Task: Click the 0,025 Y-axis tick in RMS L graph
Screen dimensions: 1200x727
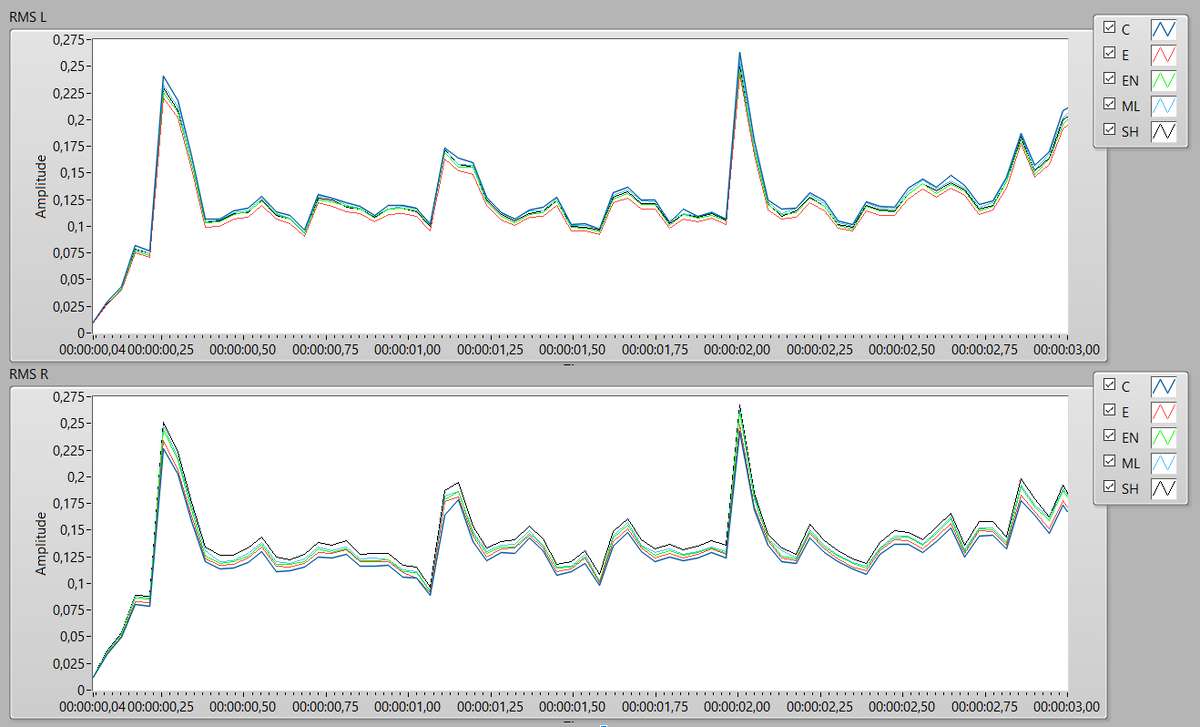Action: pos(70,306)
